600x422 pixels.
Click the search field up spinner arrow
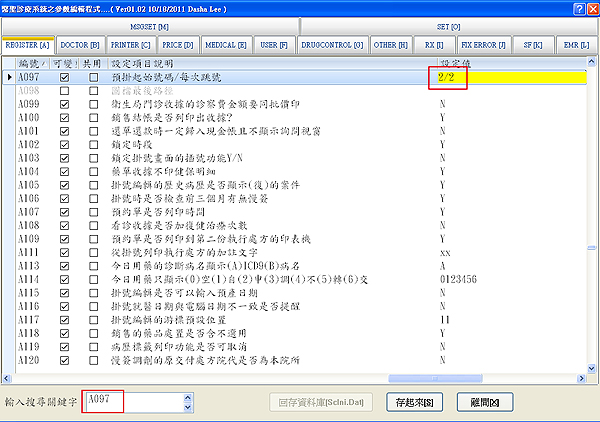click(188, 398)
